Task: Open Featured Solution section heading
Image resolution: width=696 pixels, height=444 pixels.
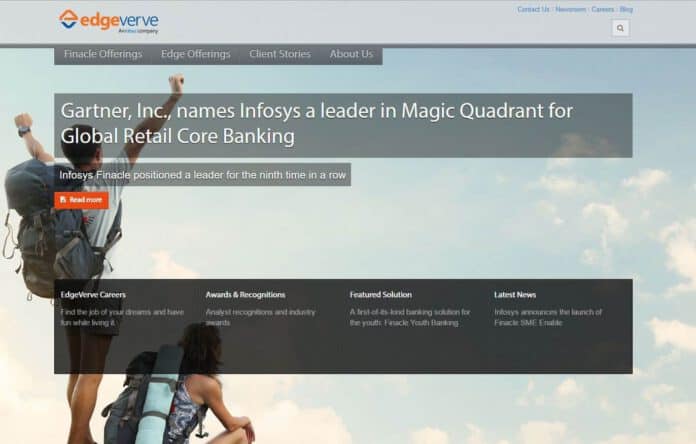Action: 381,295
